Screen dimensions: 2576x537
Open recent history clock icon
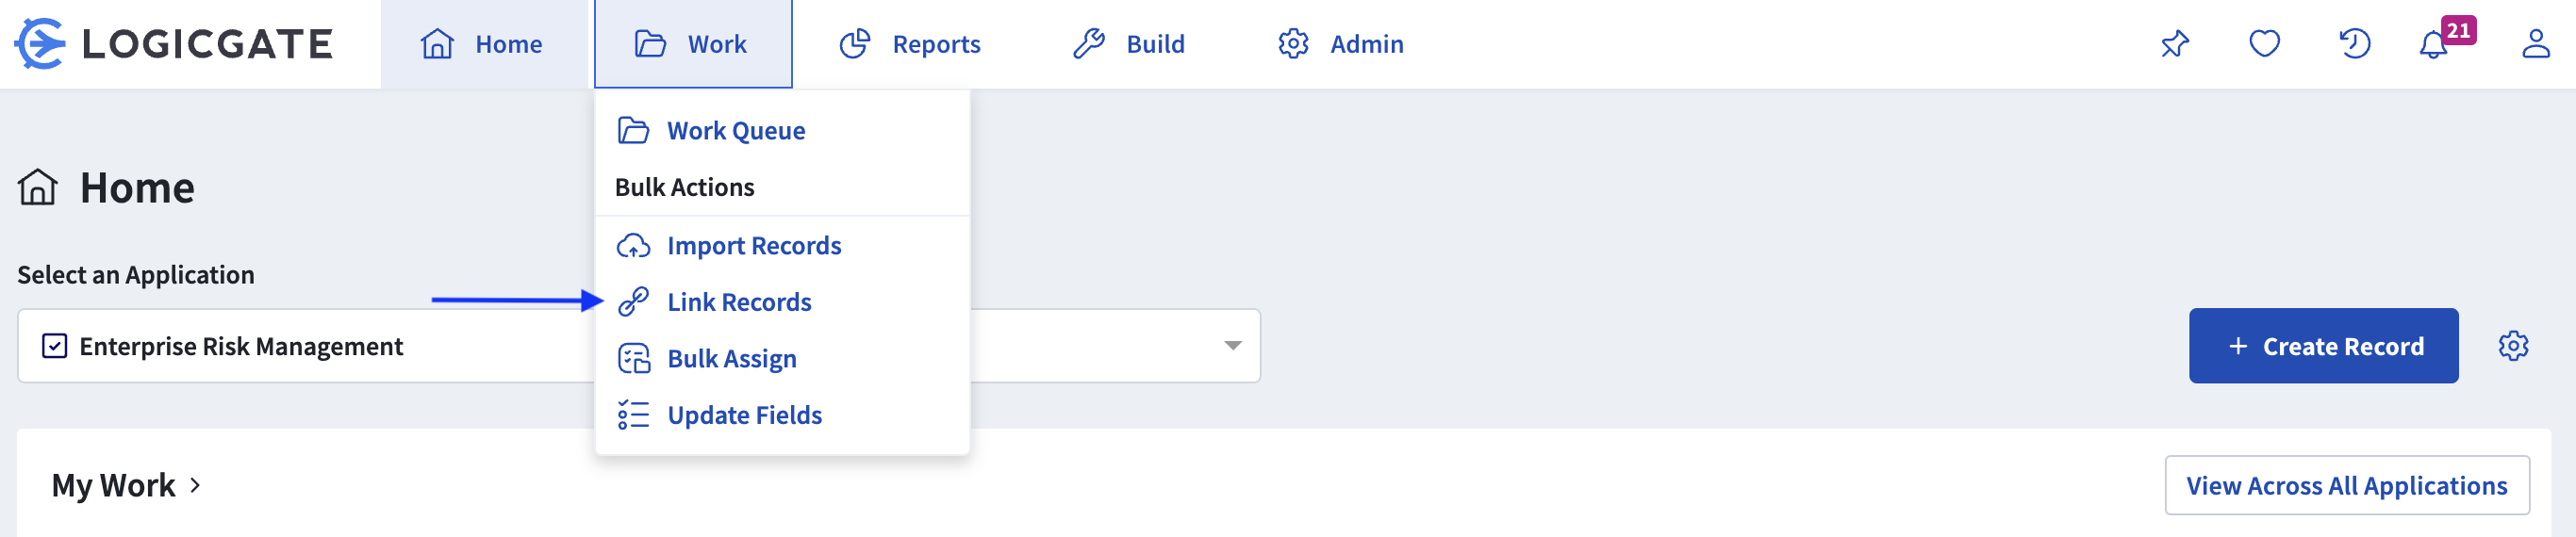(x=2354, y=44)
